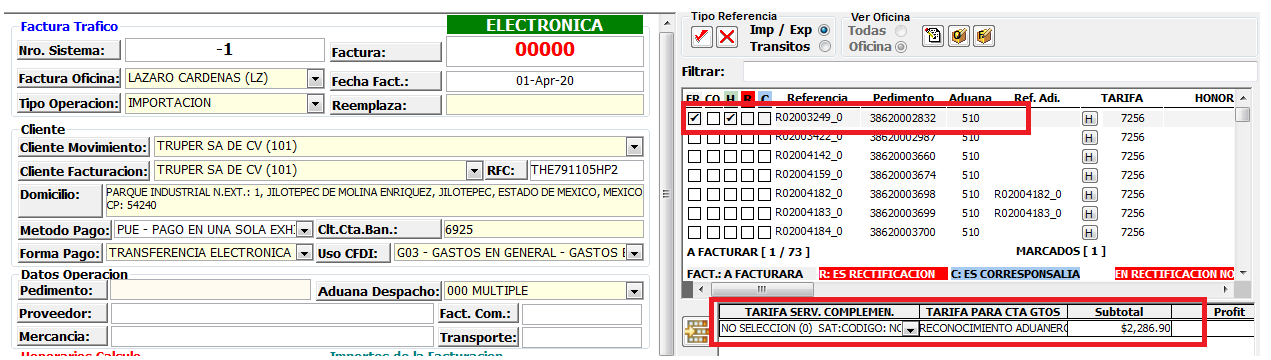Screen dimensions: 1271x360
Task: Select the Imp / Exp radio button
Action: [824, 30]
